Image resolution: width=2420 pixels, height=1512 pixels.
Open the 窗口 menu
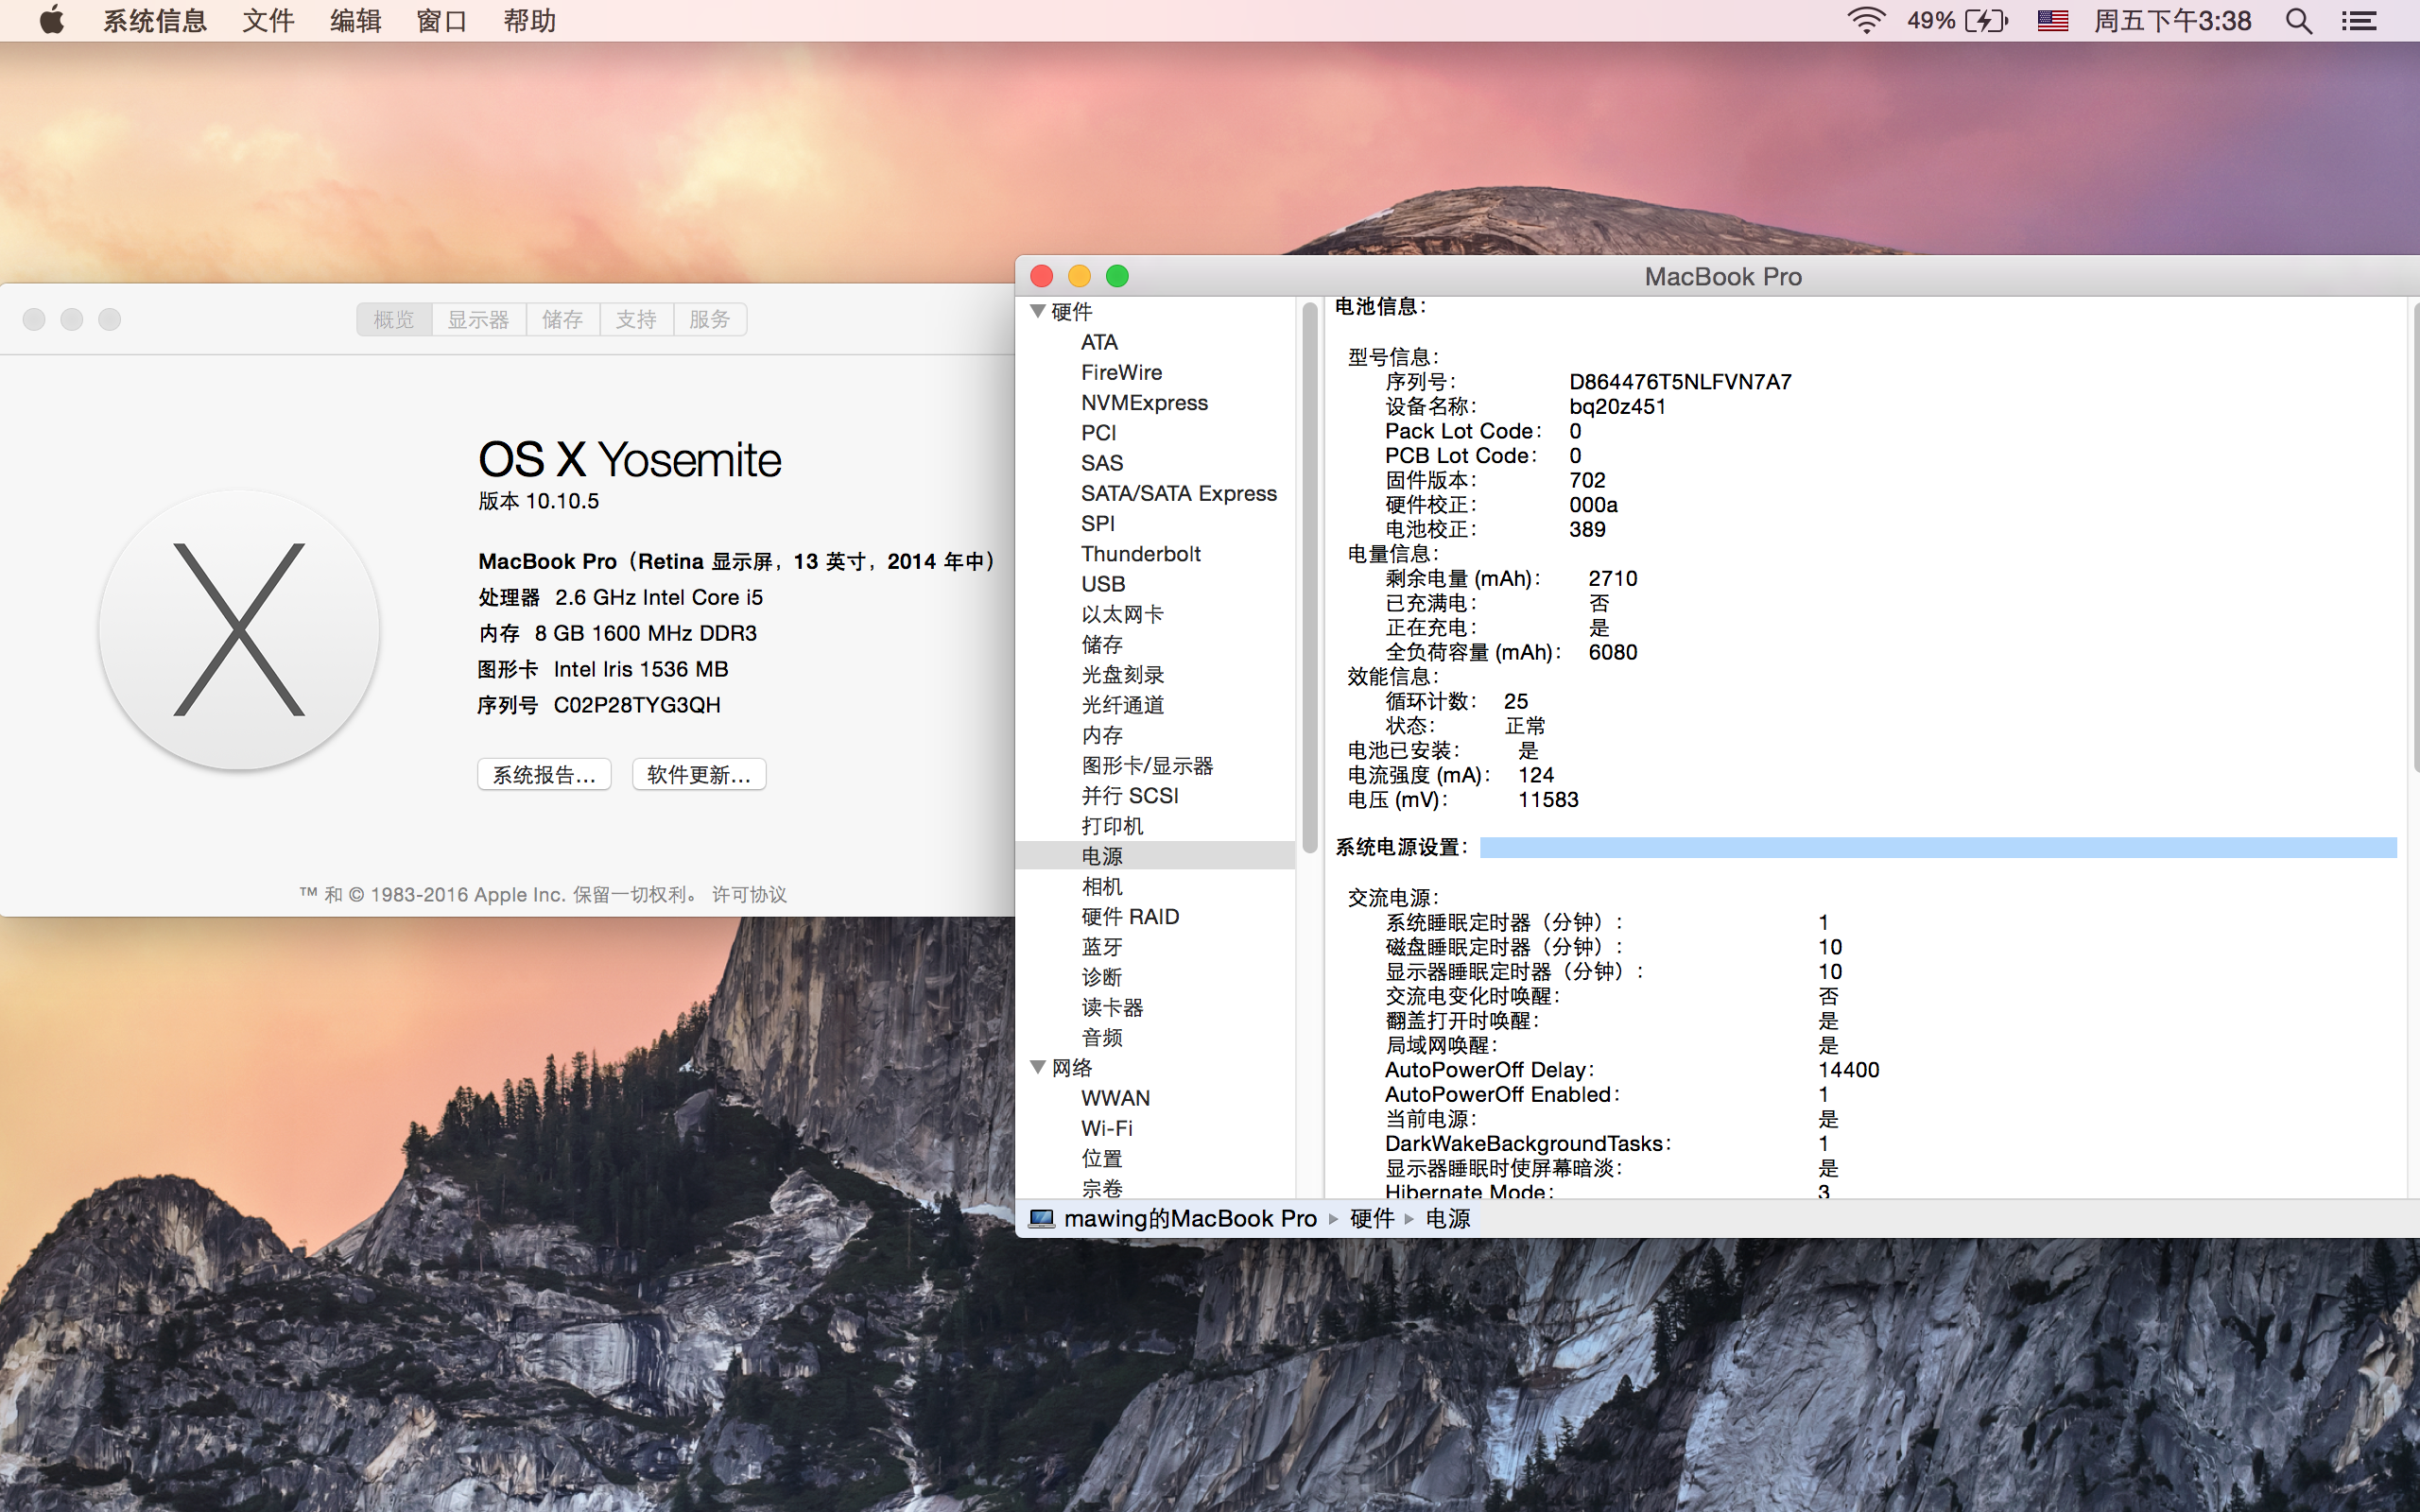pyautogui.click(x=441, y=21)
